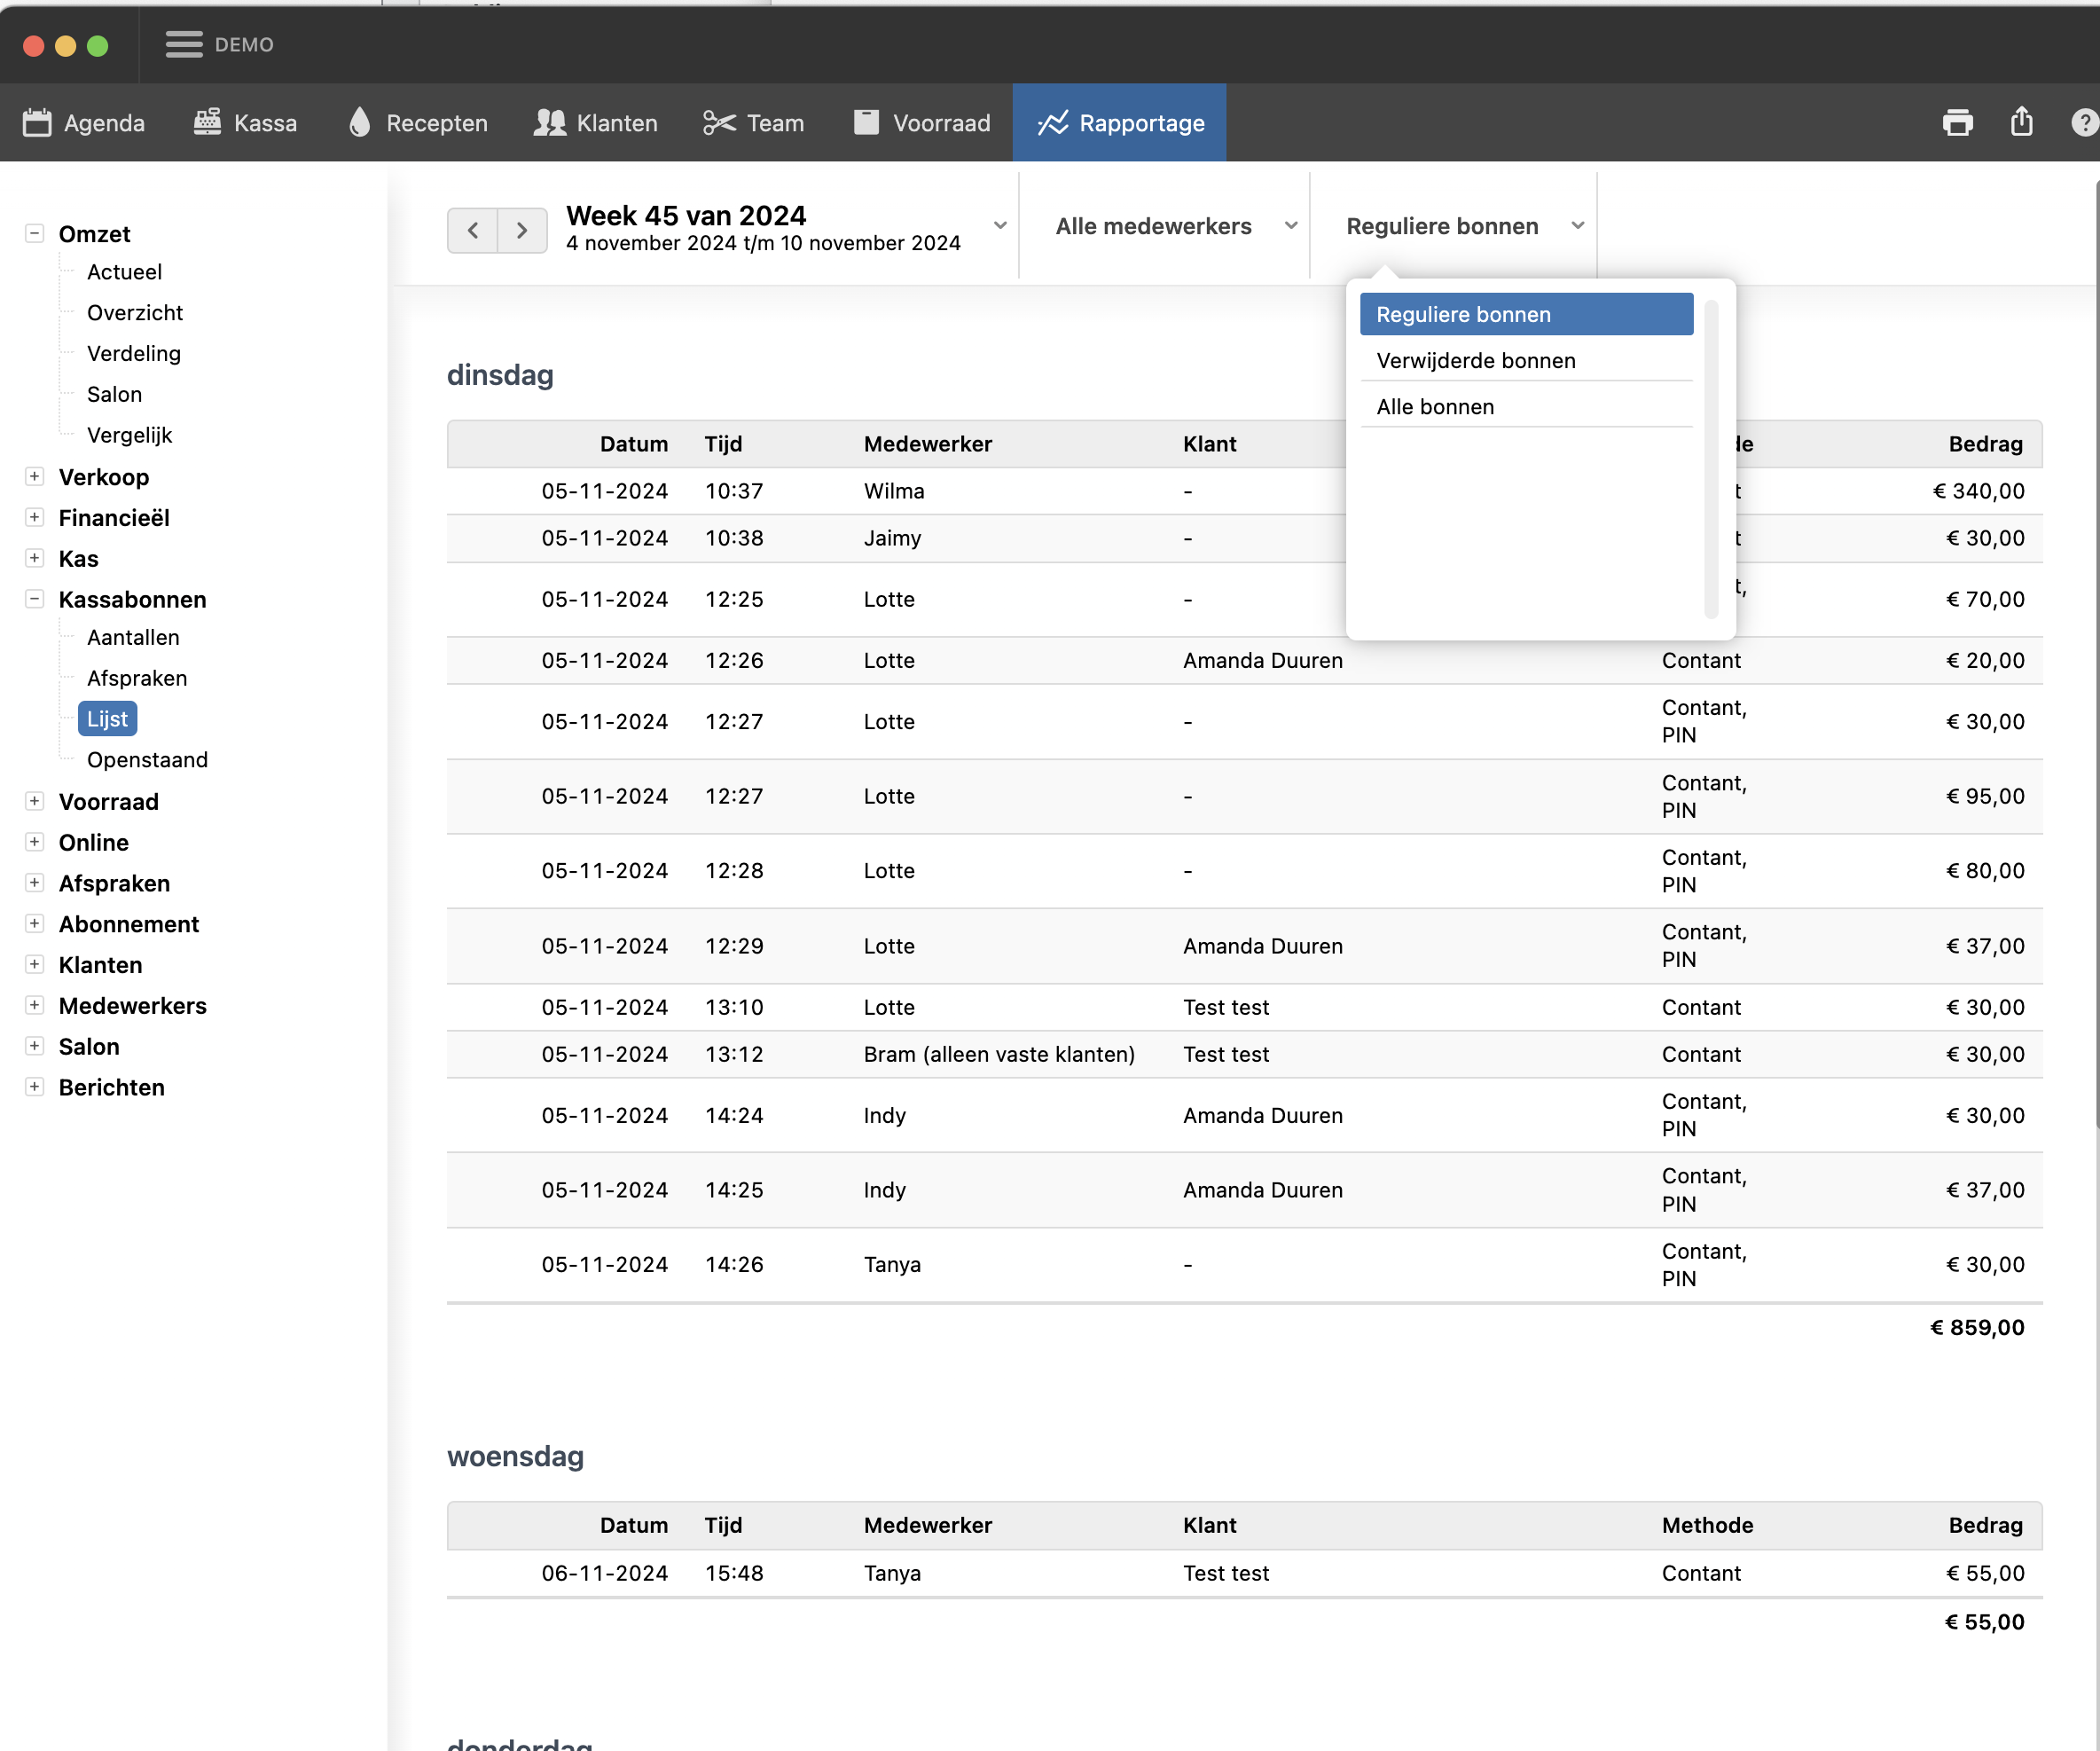
Task: Click the Recepten droplet icon
Action: 359,123
